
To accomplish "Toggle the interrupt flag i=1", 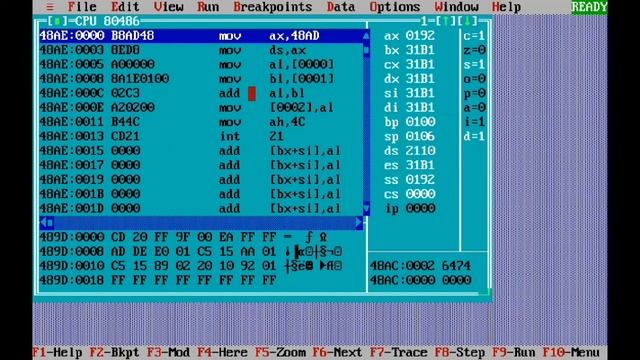I will click(474, 122).
